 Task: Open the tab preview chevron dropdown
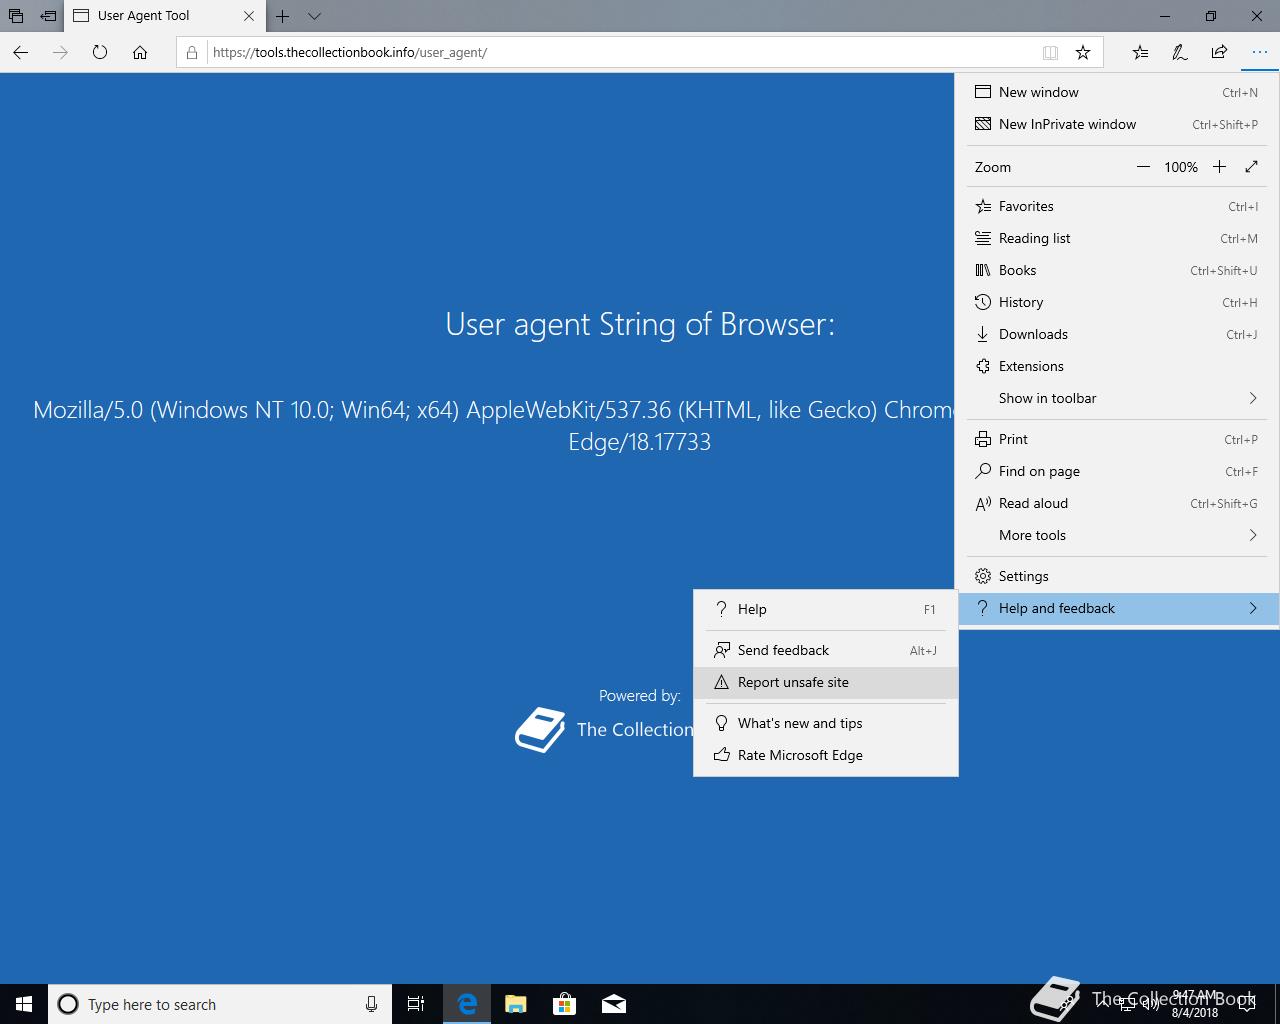pyautogui.click(x=314, y=16)
